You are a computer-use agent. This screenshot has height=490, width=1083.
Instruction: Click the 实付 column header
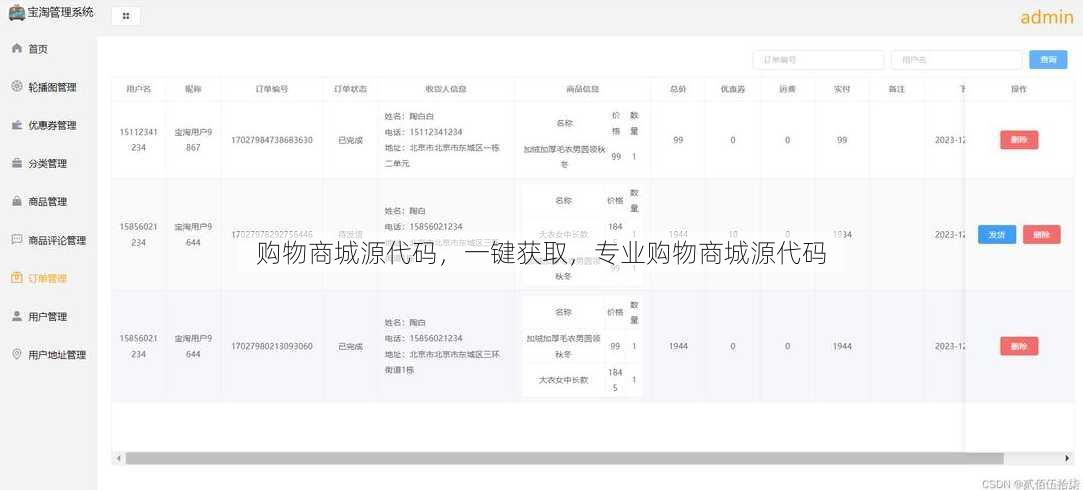(841, 89)
